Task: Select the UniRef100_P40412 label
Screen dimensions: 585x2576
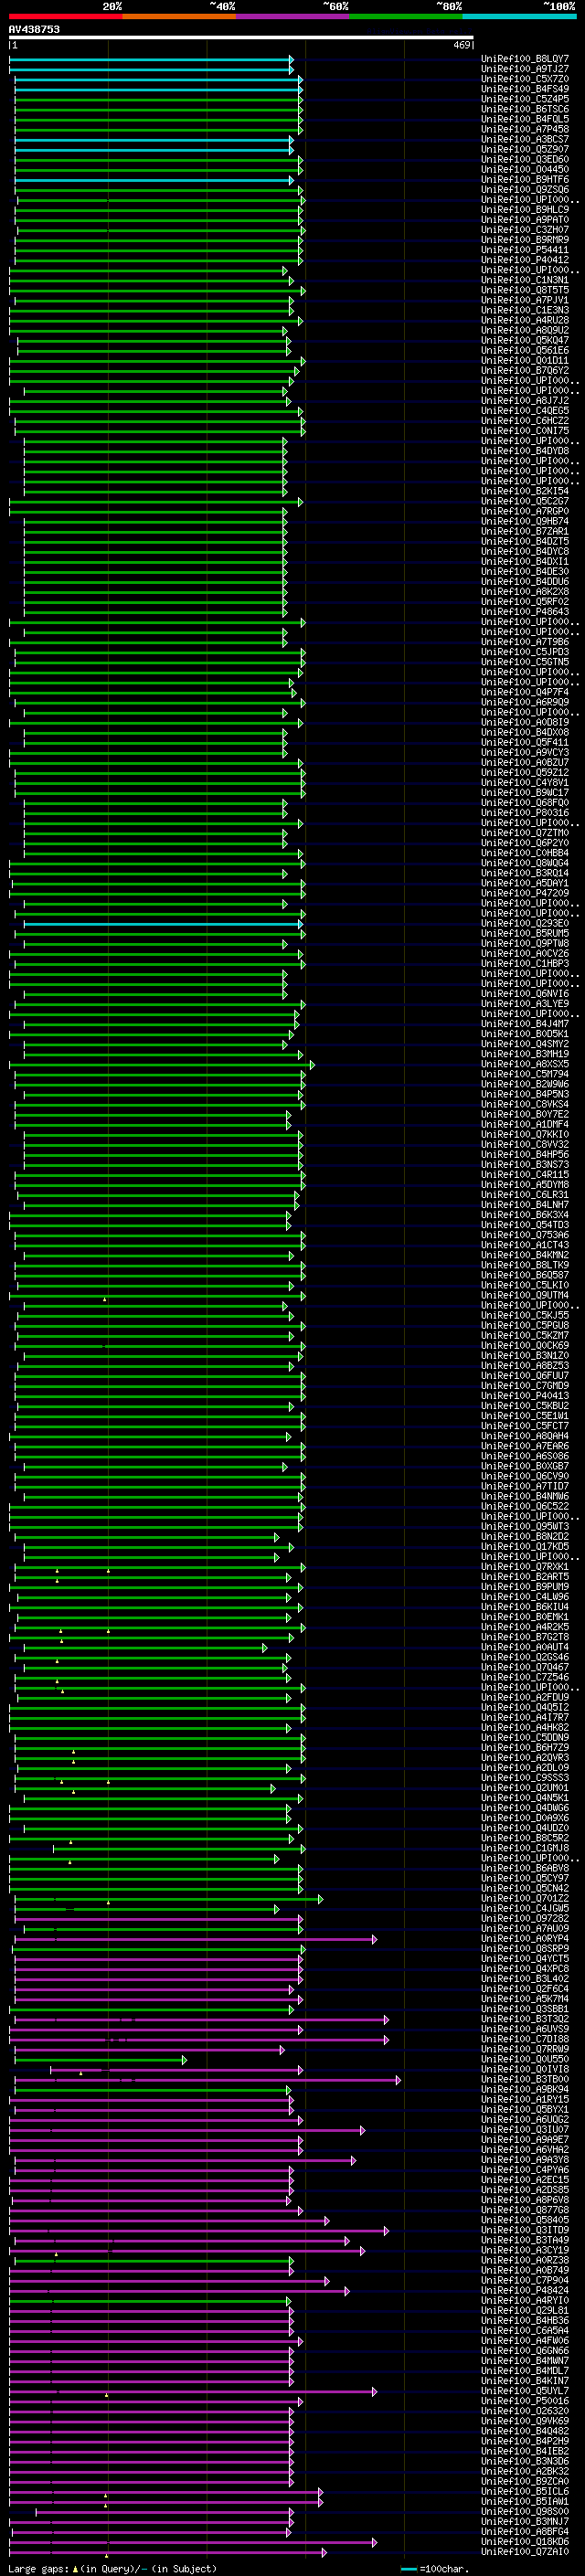Action: tap(525, 260)
